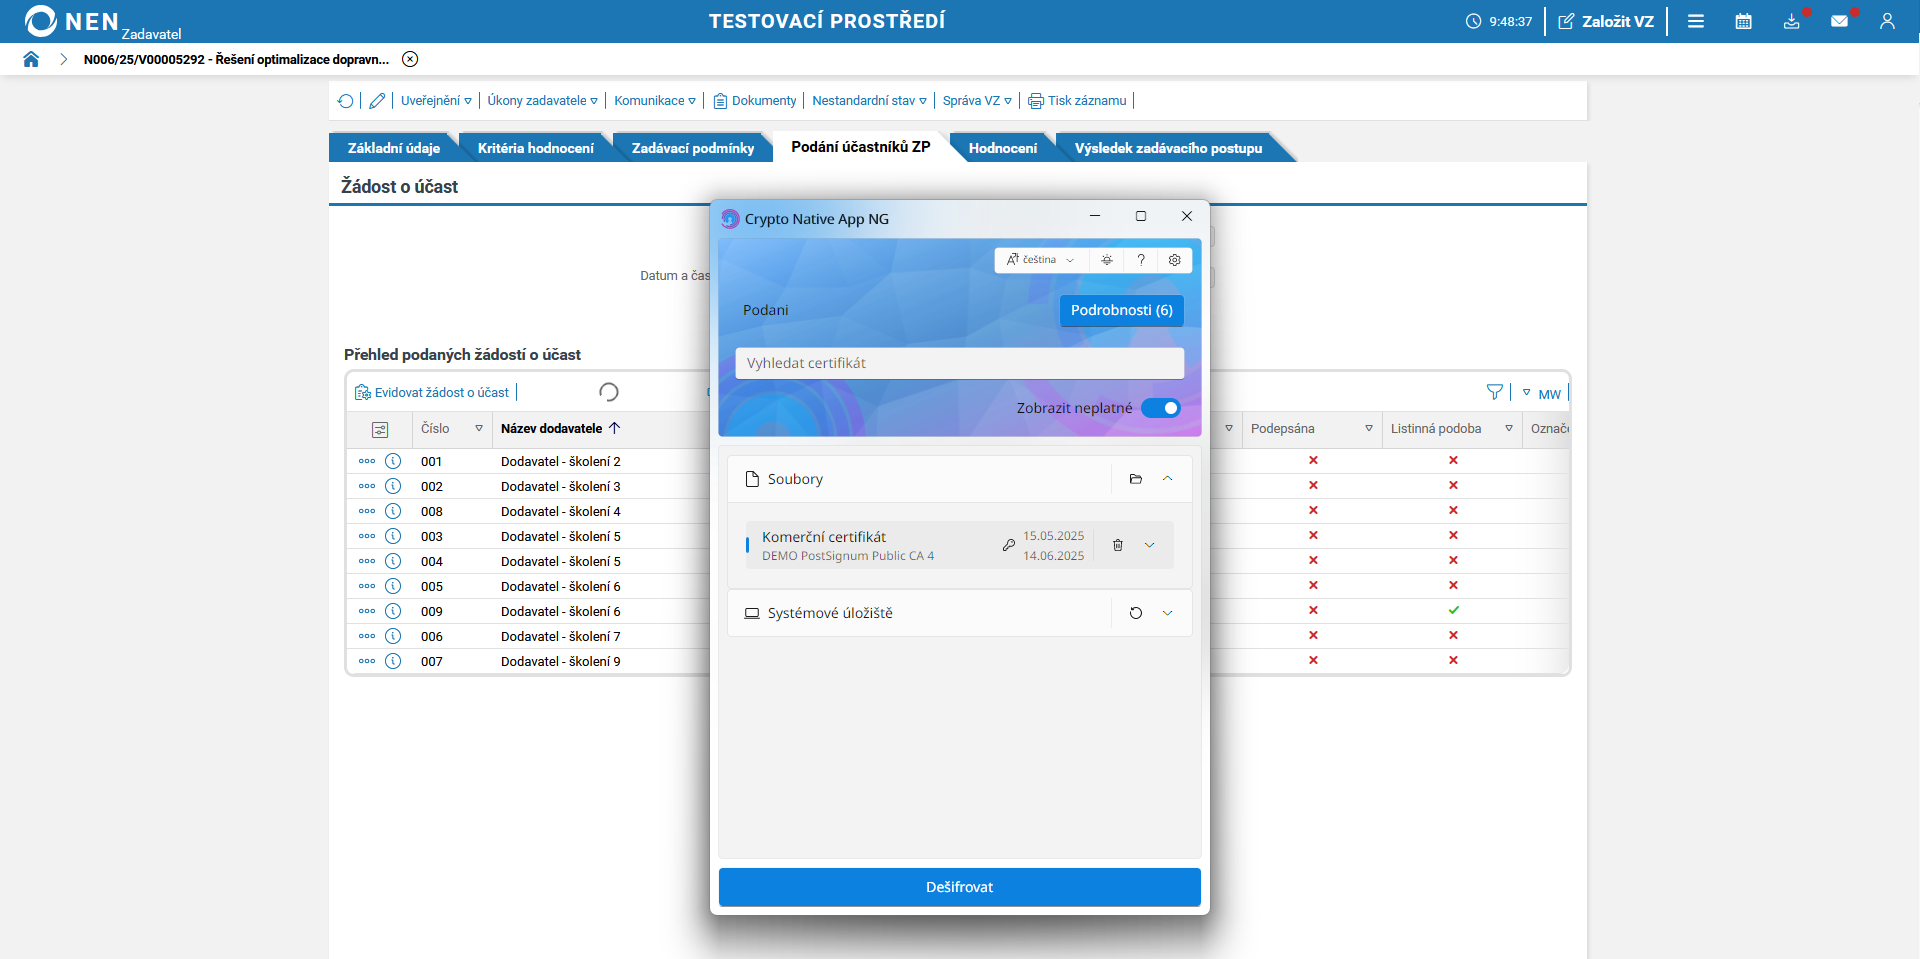The image size is (1920, 959).
Task: Open the Nestandardní stav dropdown menu
Action: point(869,101)
